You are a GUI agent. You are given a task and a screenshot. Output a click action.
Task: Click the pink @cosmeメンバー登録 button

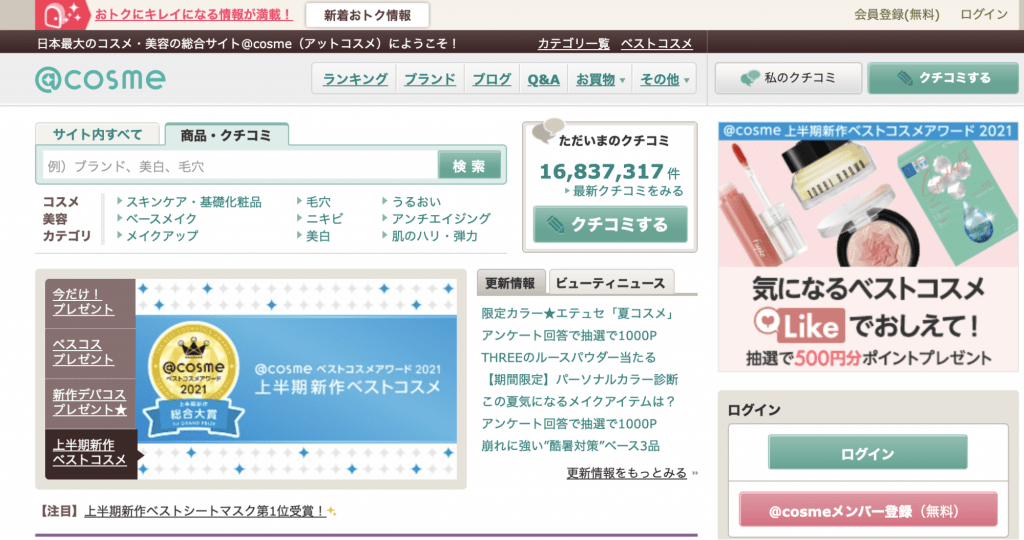click(x=867, y=510)
